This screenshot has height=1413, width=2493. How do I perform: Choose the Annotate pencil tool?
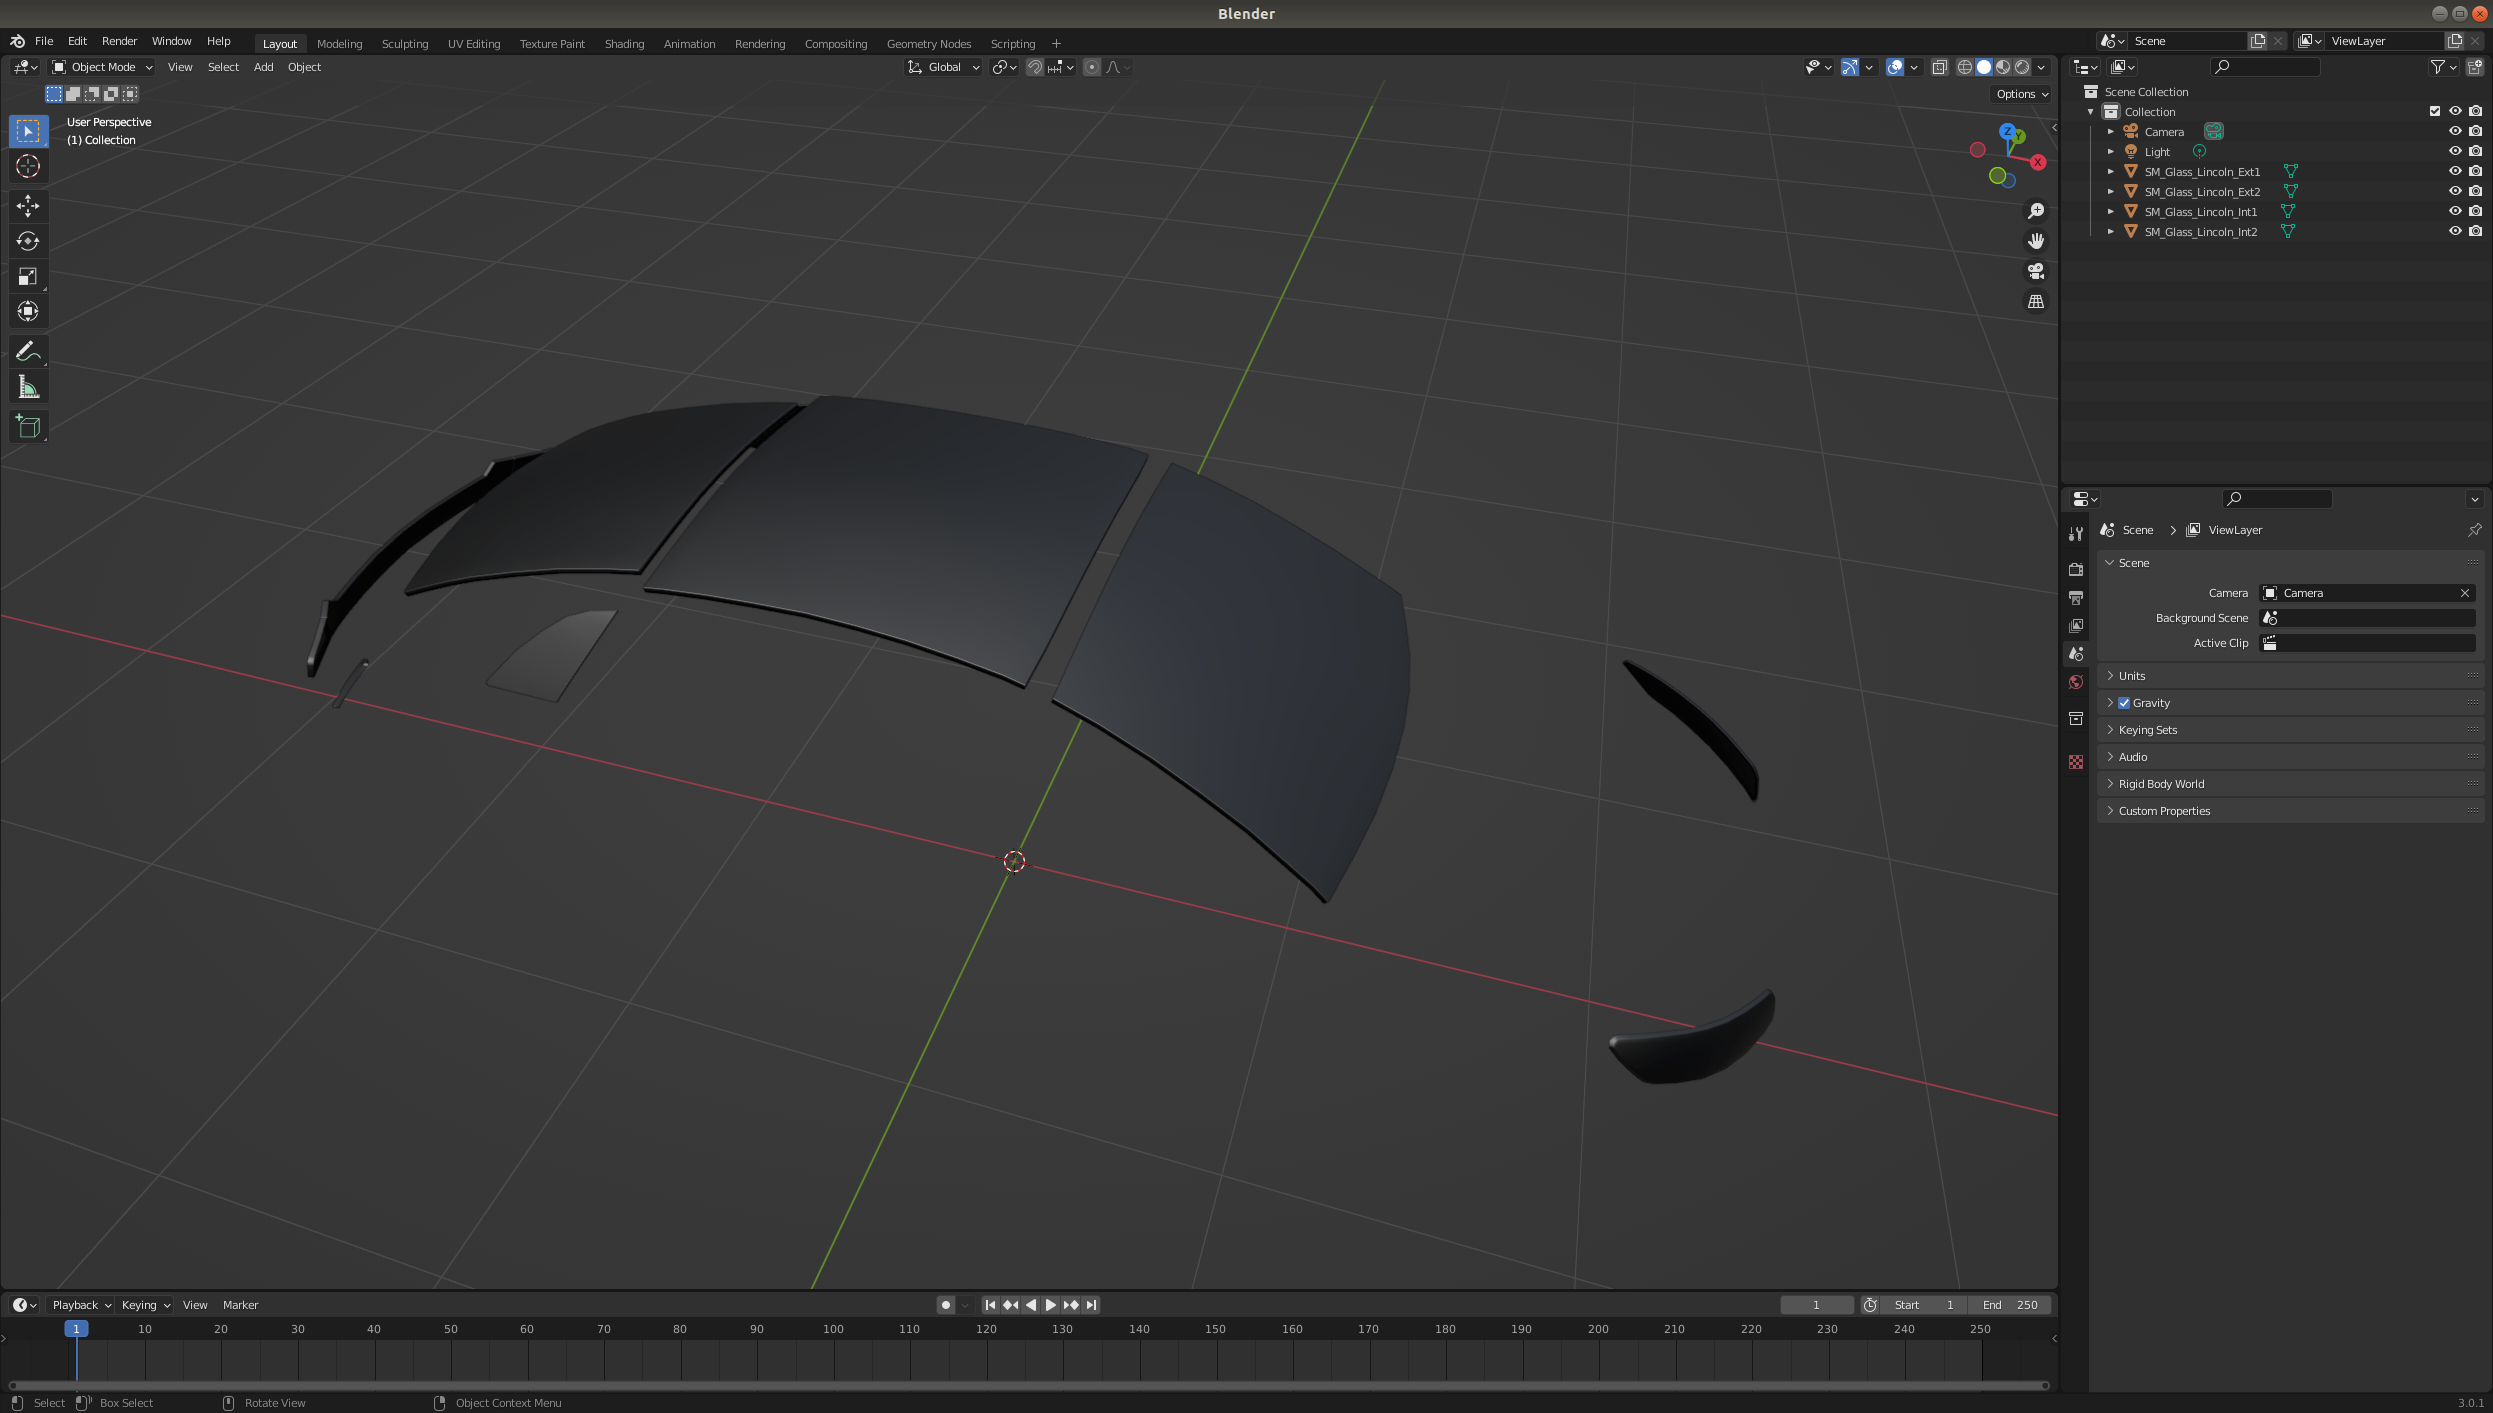coord(28,351)
